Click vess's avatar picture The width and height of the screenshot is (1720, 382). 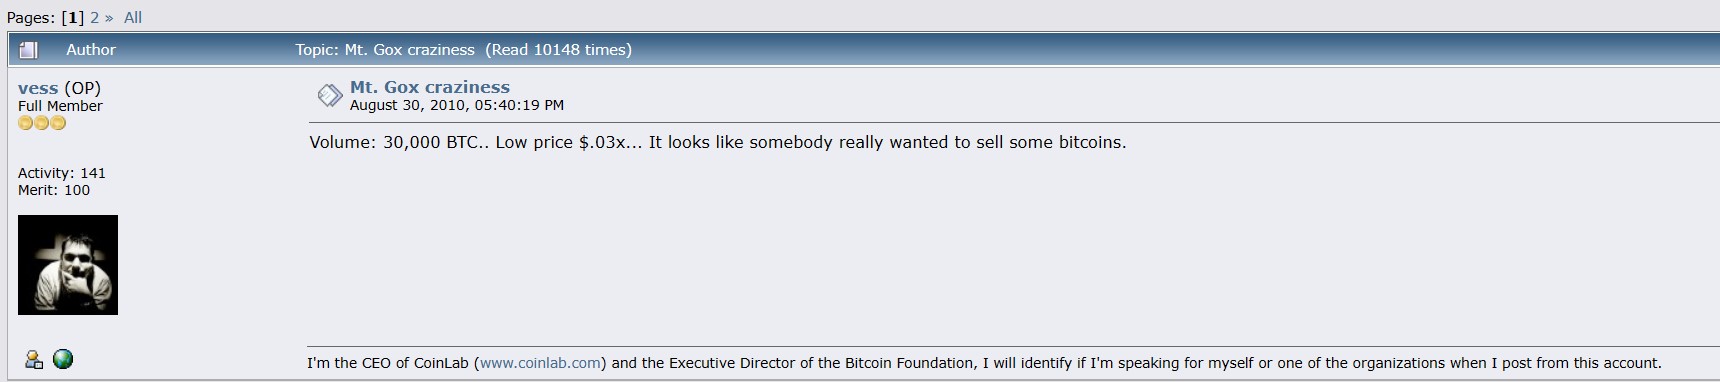(68, 265)
